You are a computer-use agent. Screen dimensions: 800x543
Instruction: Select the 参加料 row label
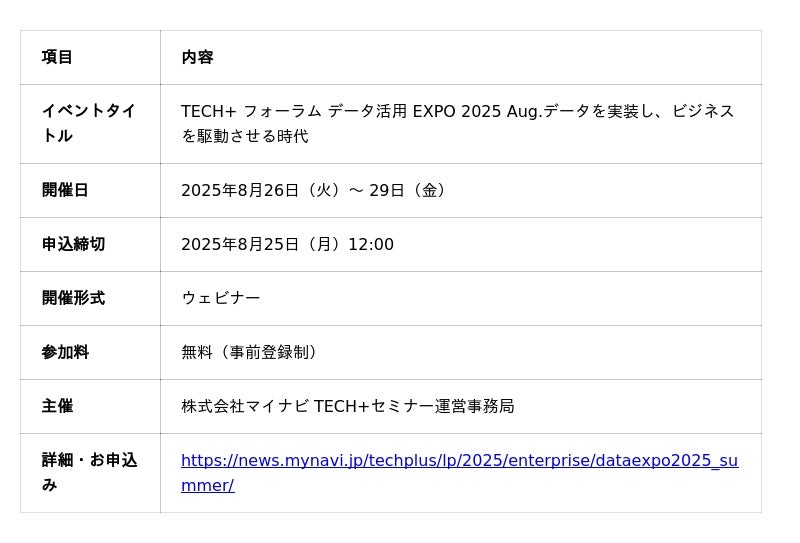tap(65, 352)
